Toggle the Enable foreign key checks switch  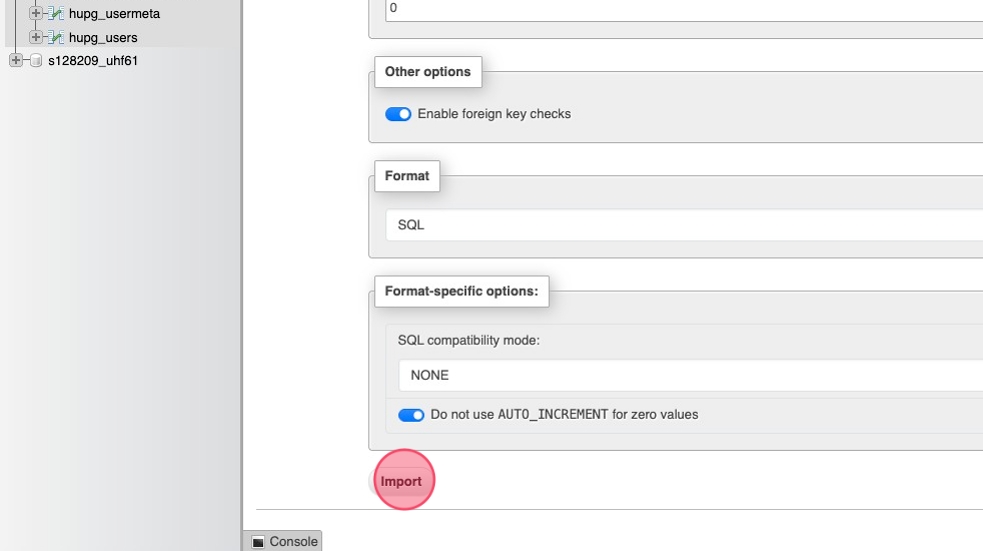pyautogui.click(x=398, y=114)
